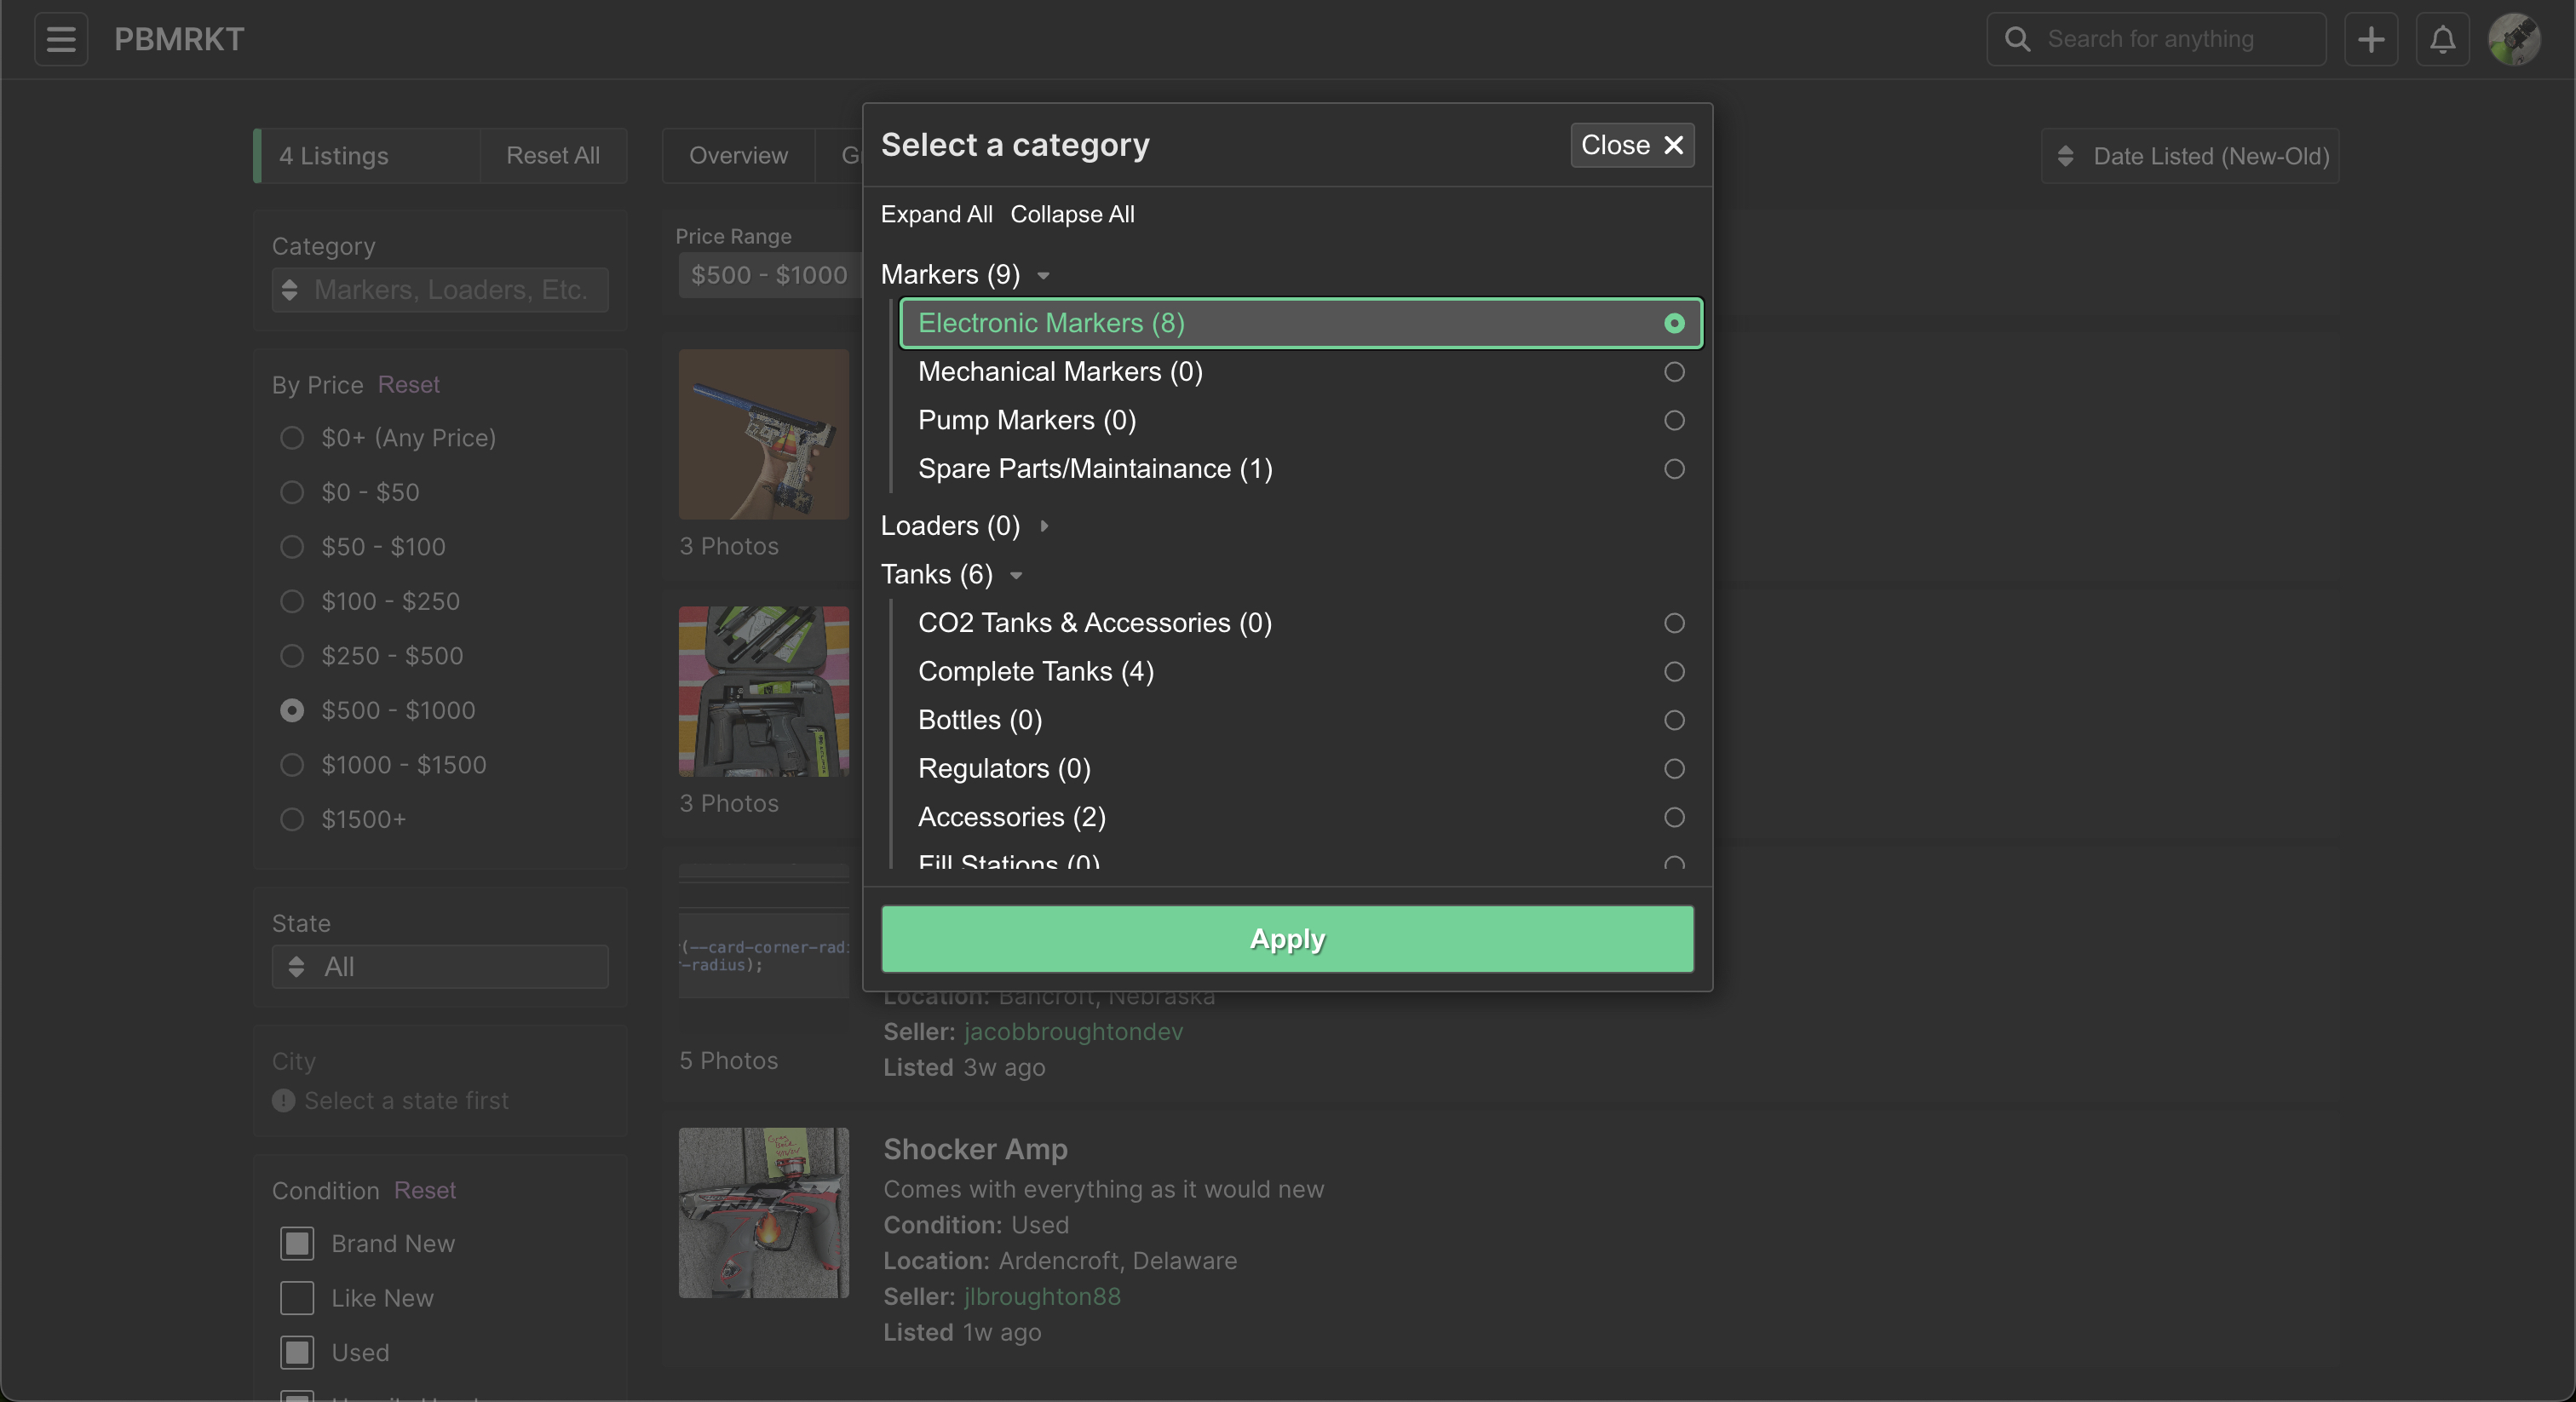This screenshot has height=1402, width=2576.
Task: Switch to the Overview tab
Action: coord(738,155)
